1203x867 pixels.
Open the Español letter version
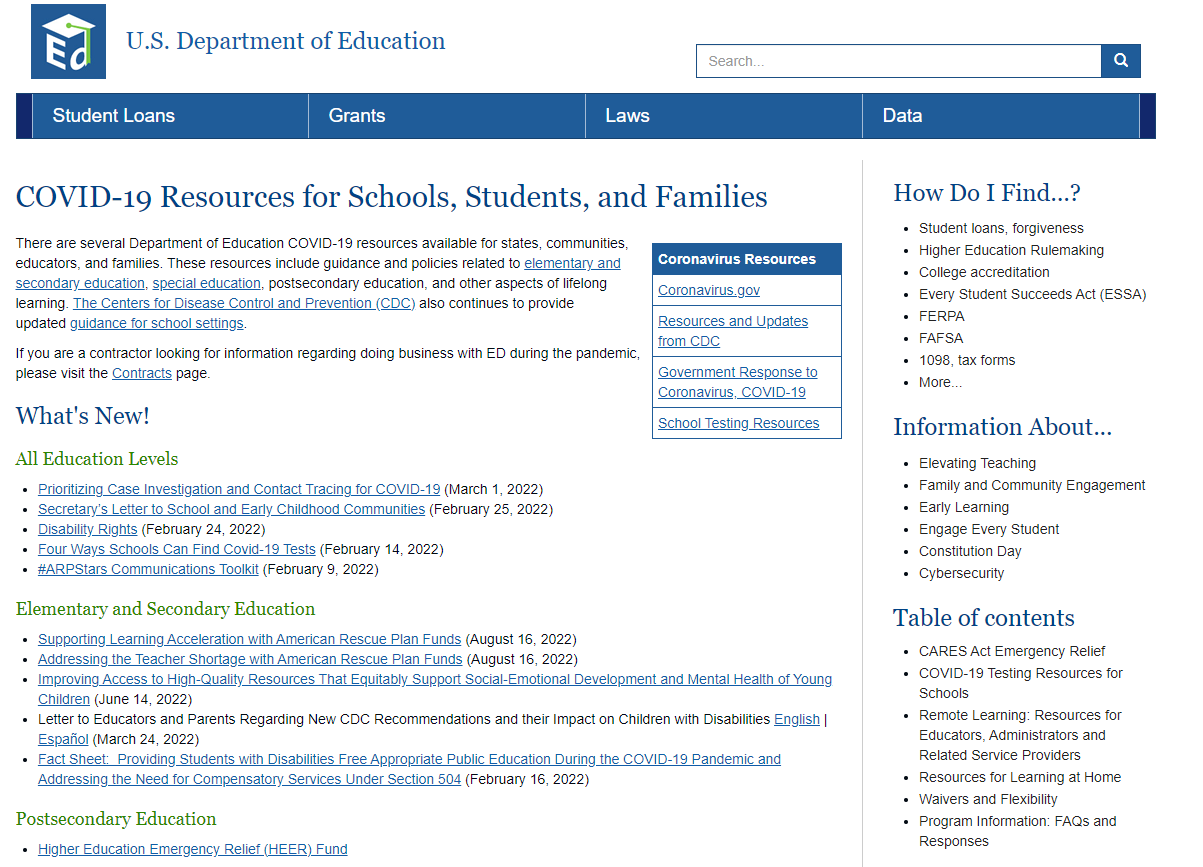pyautogui.click(x=63, y=739)
